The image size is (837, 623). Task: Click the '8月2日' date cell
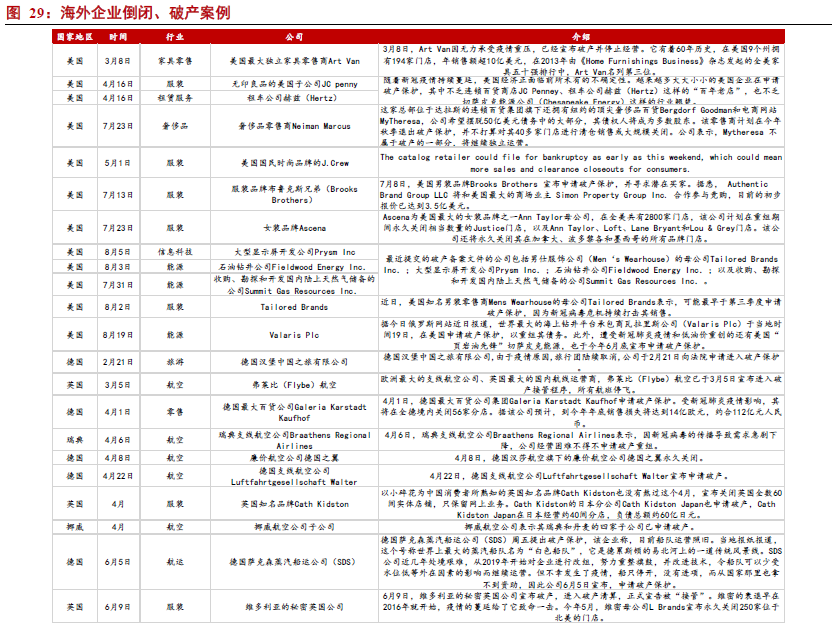point(118,307)
